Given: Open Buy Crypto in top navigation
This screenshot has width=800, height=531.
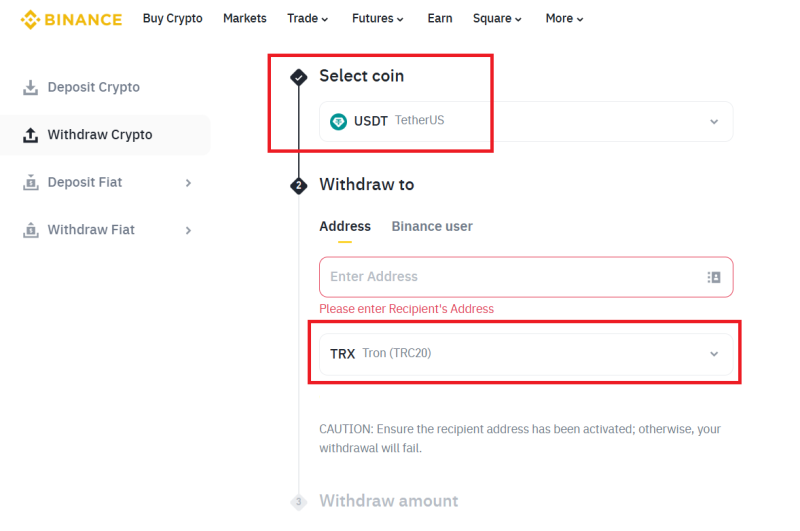Looking at the screenshot, I should [x=172, y=18].
